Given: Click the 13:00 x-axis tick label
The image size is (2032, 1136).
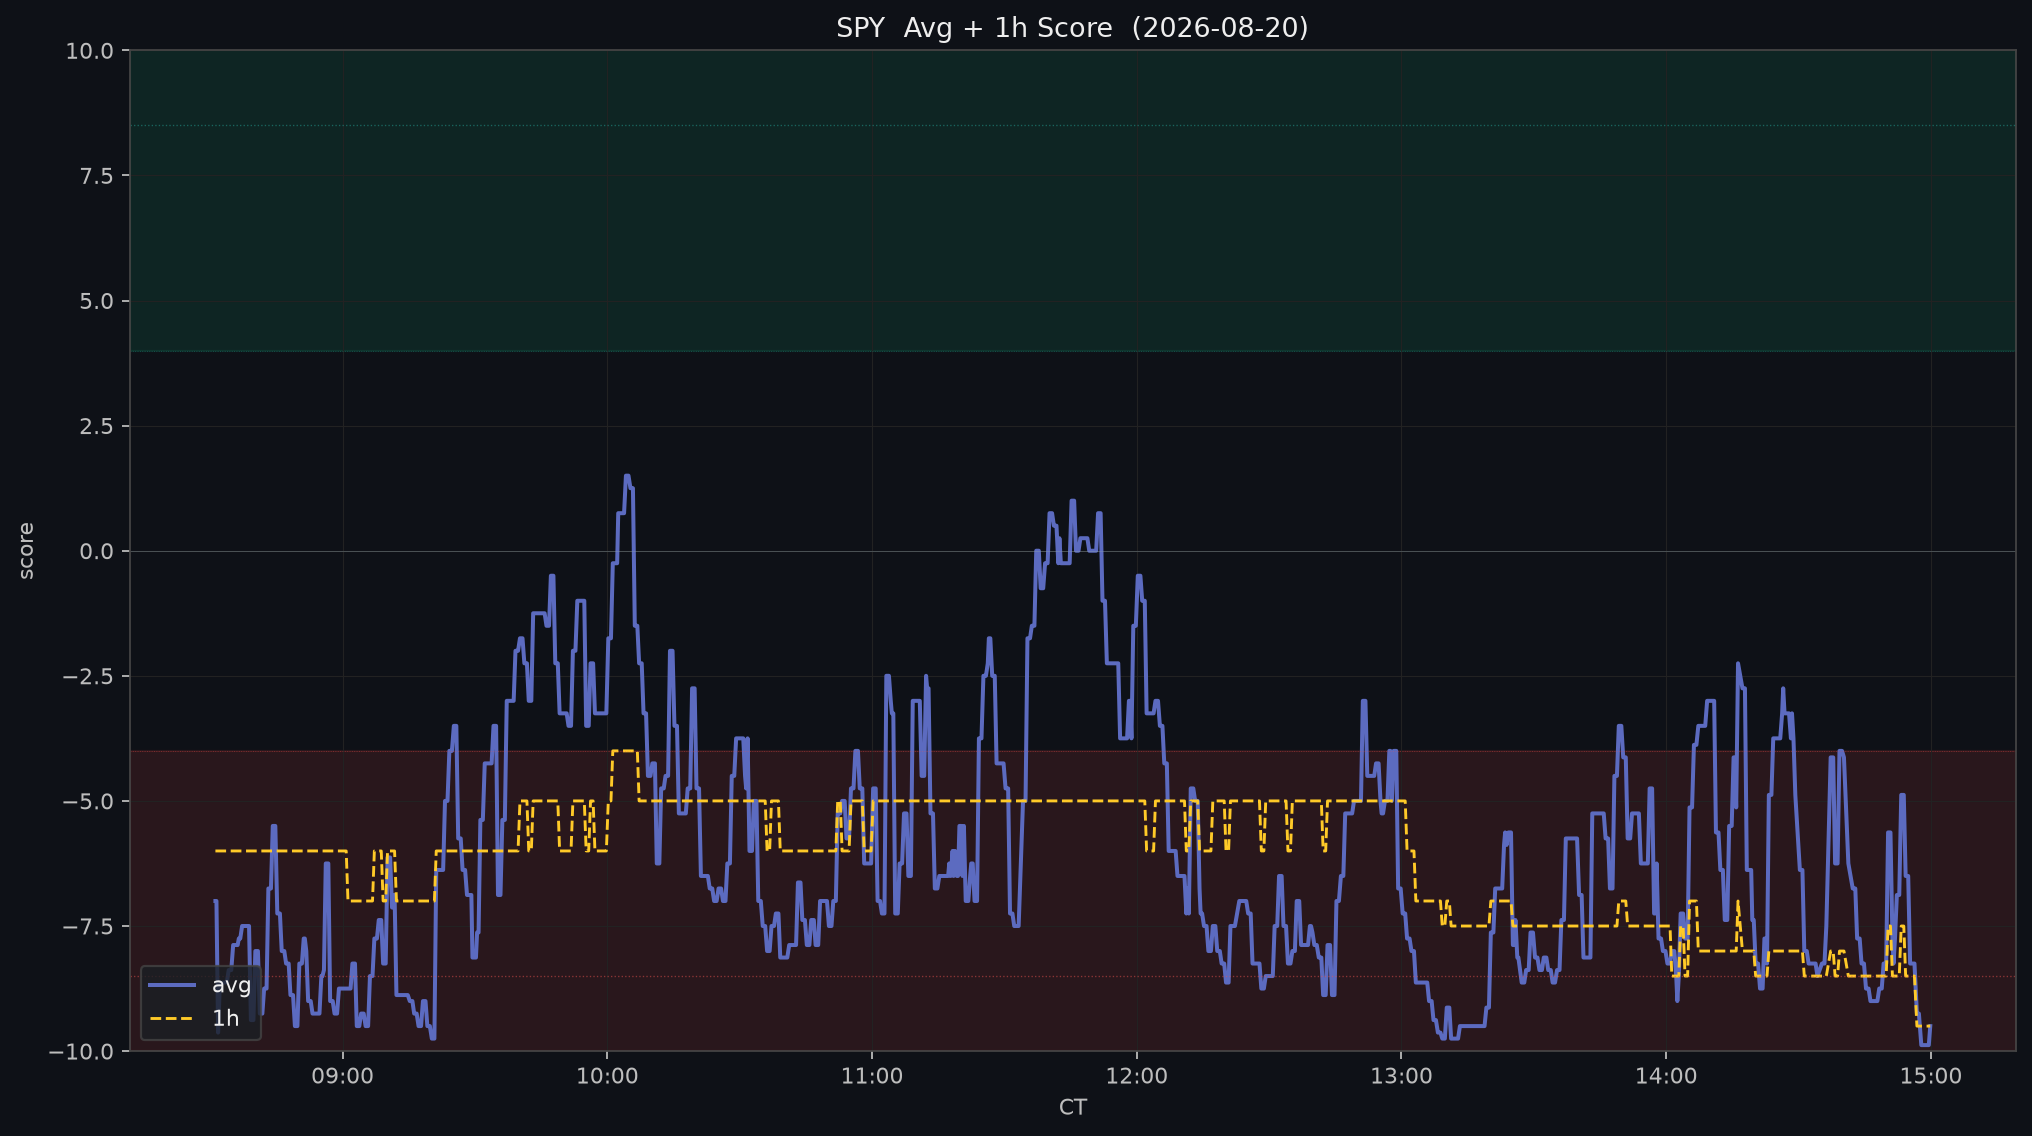Looking at the screenshot, I should pyautogui.click(x=1401, y=1076).
